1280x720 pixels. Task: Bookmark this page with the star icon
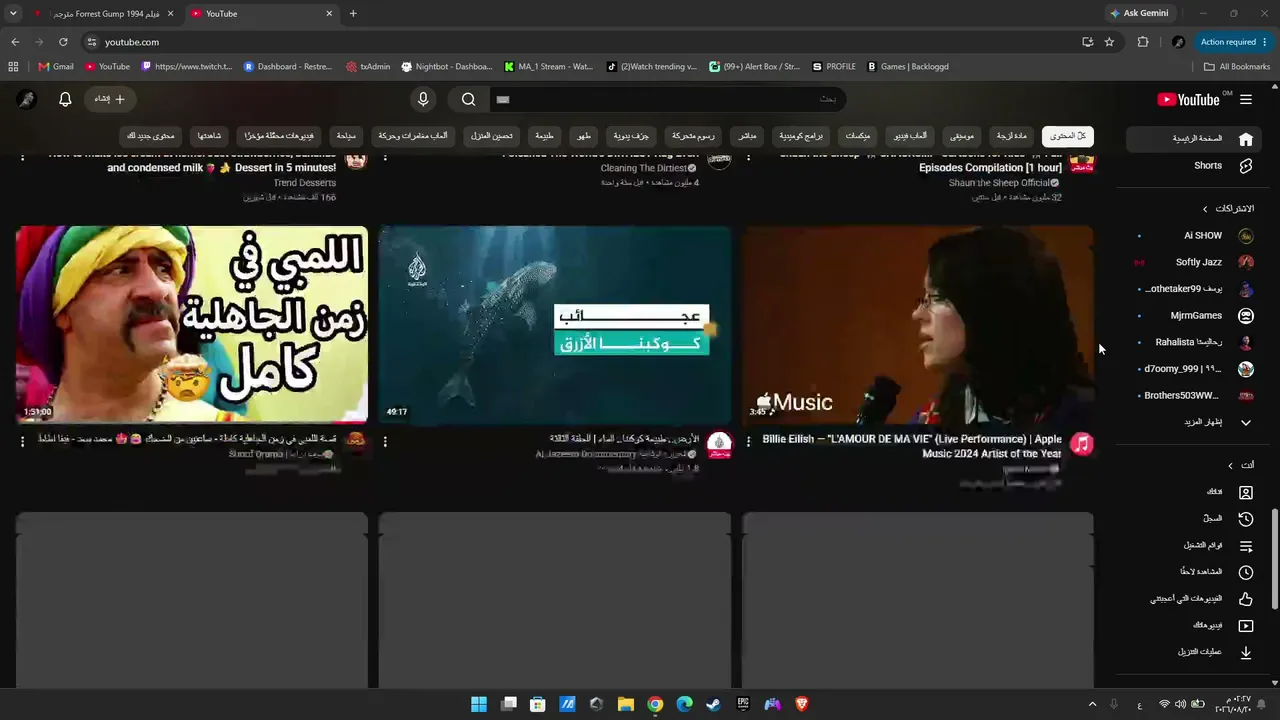click(x=1109, y=42)
